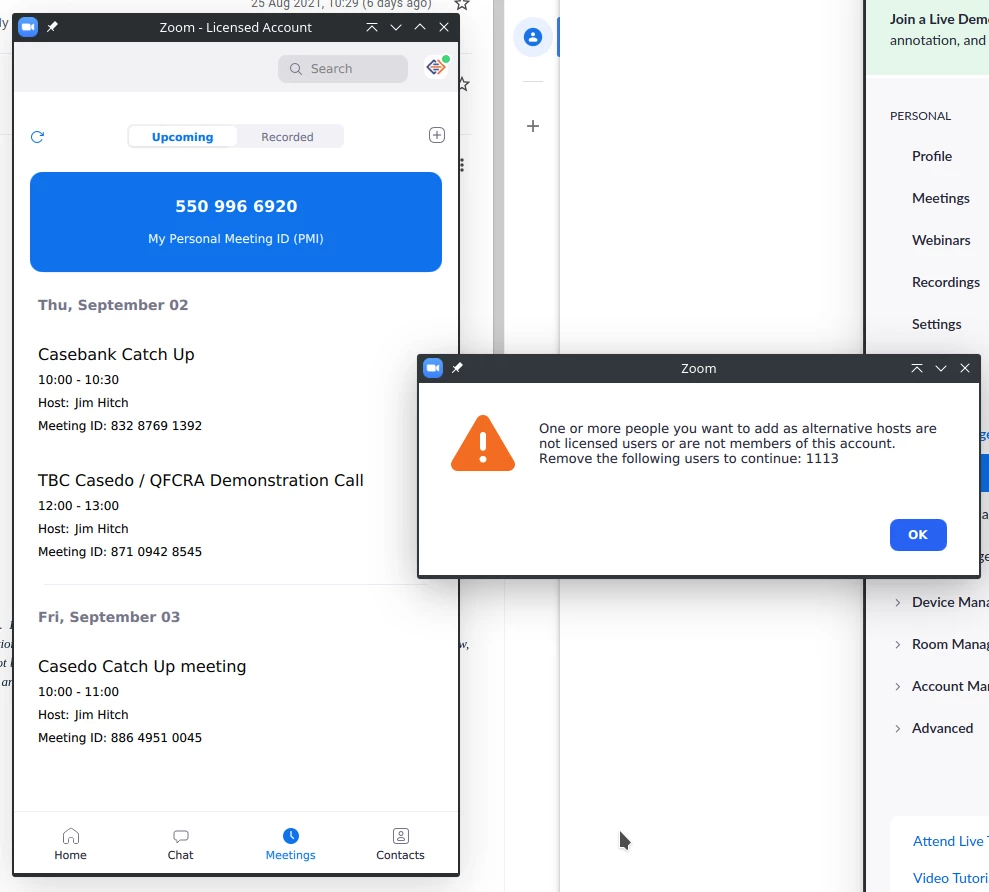Screen dimensions: 989x892
Task: Open Meetings in the web portal sidebar
Action: (x=940, y=198)
